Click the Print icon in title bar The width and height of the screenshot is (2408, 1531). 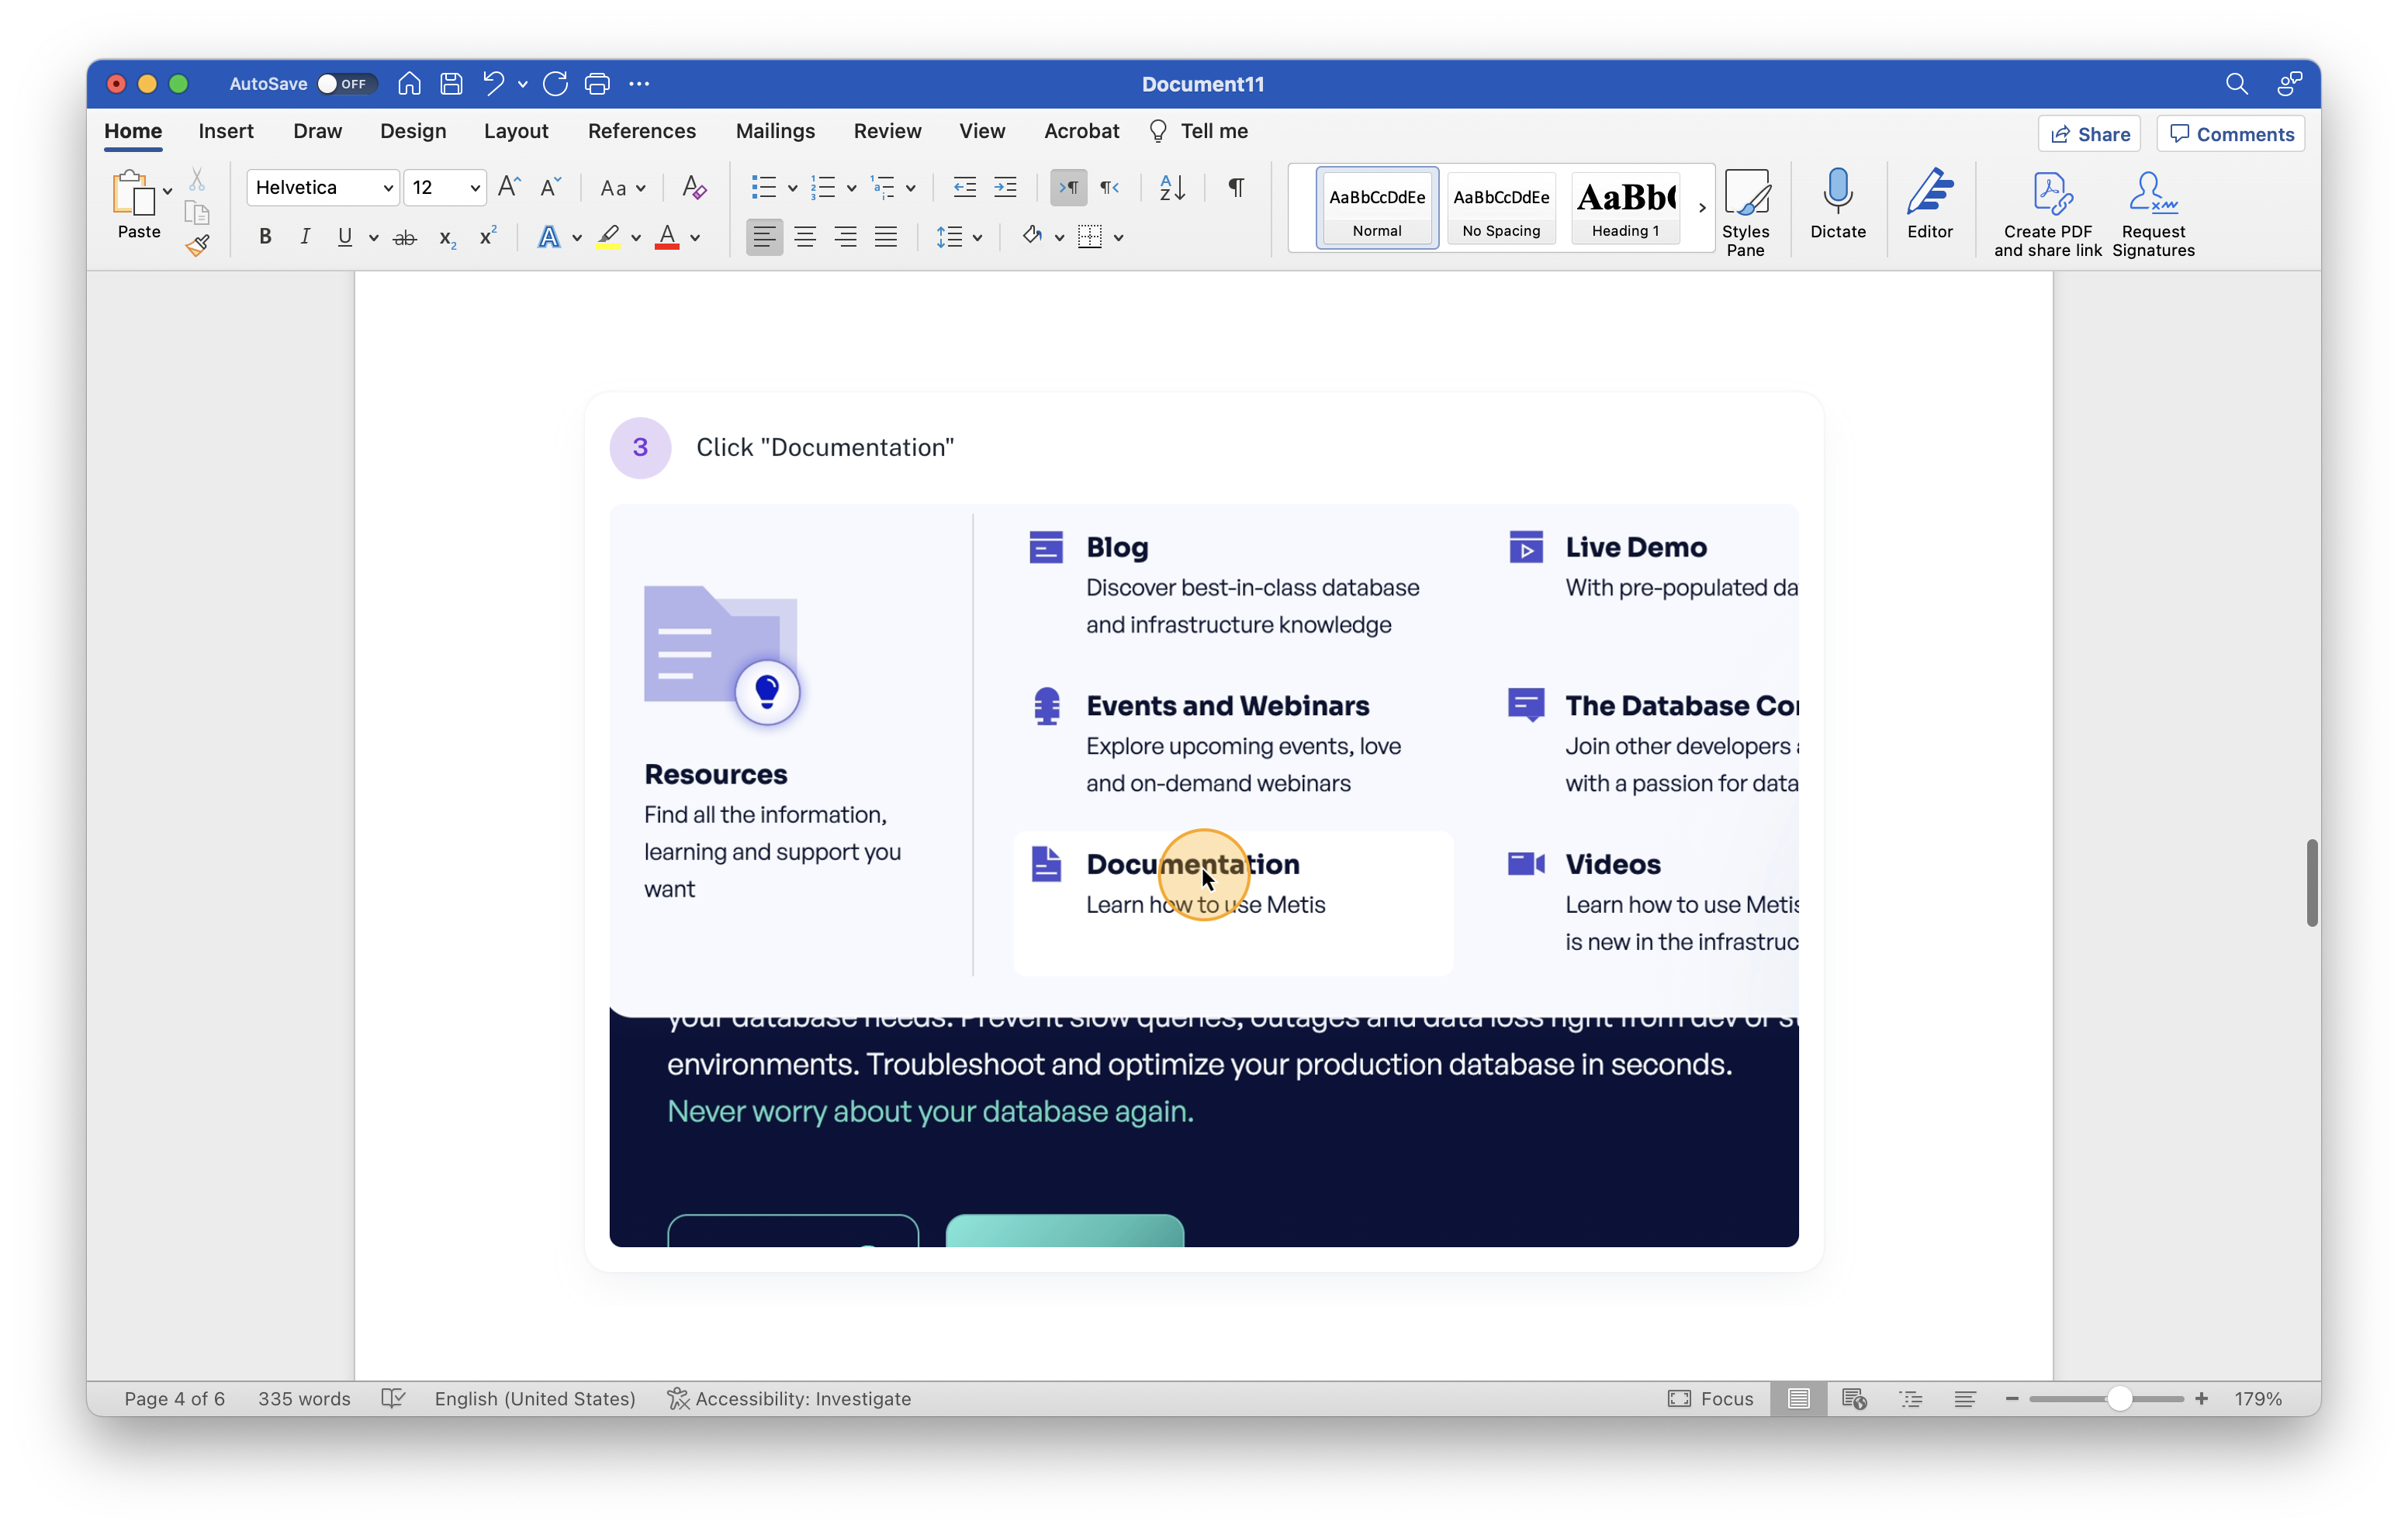[x=597, y=84]
